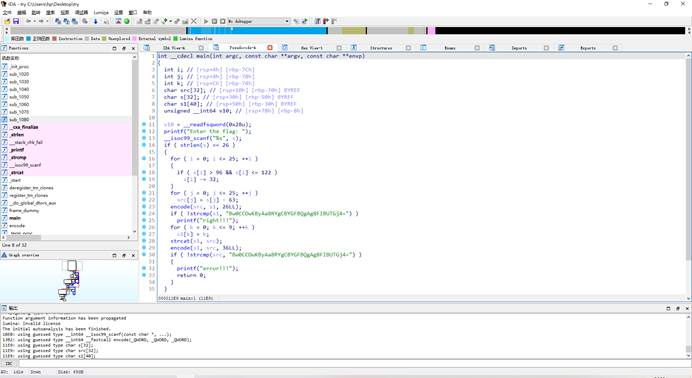Image resolution: width=692 pixels, height=378 pixels.
Task: Select _printf in Functions list
Action: pyautogui.click(x=17, y=150)
